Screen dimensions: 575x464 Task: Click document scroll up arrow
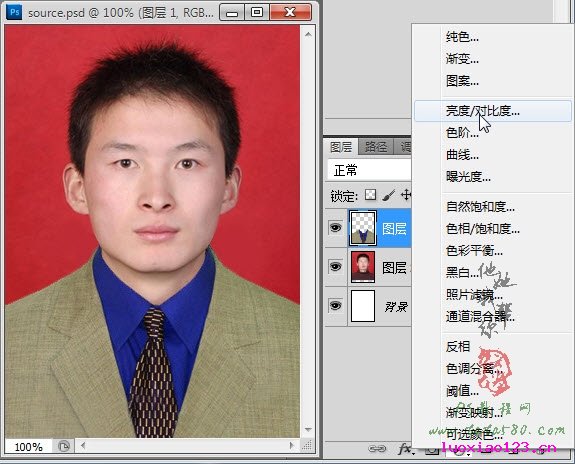click(x=308, y=34)
